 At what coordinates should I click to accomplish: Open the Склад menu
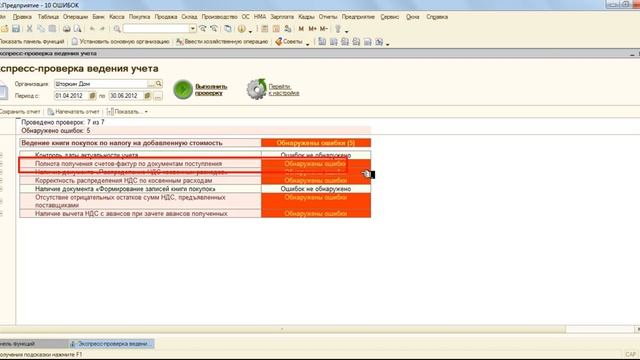[189, 17]
